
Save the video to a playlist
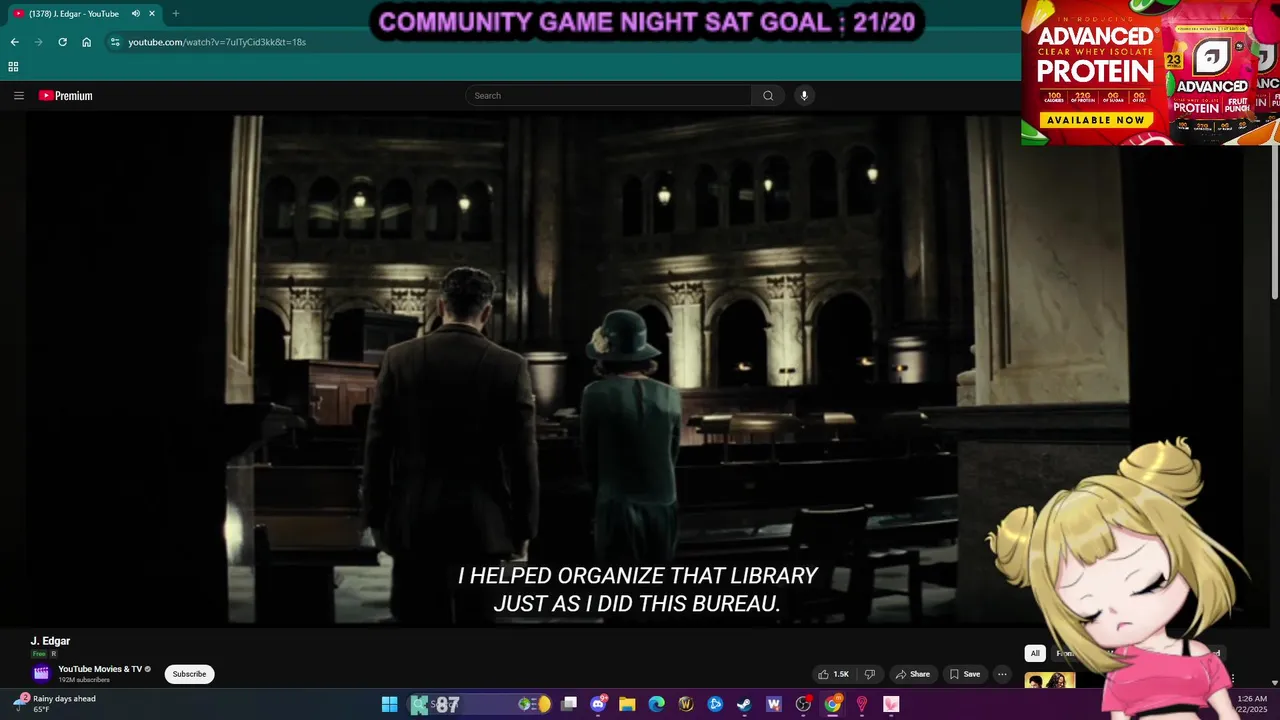click(x=964, y=674)
